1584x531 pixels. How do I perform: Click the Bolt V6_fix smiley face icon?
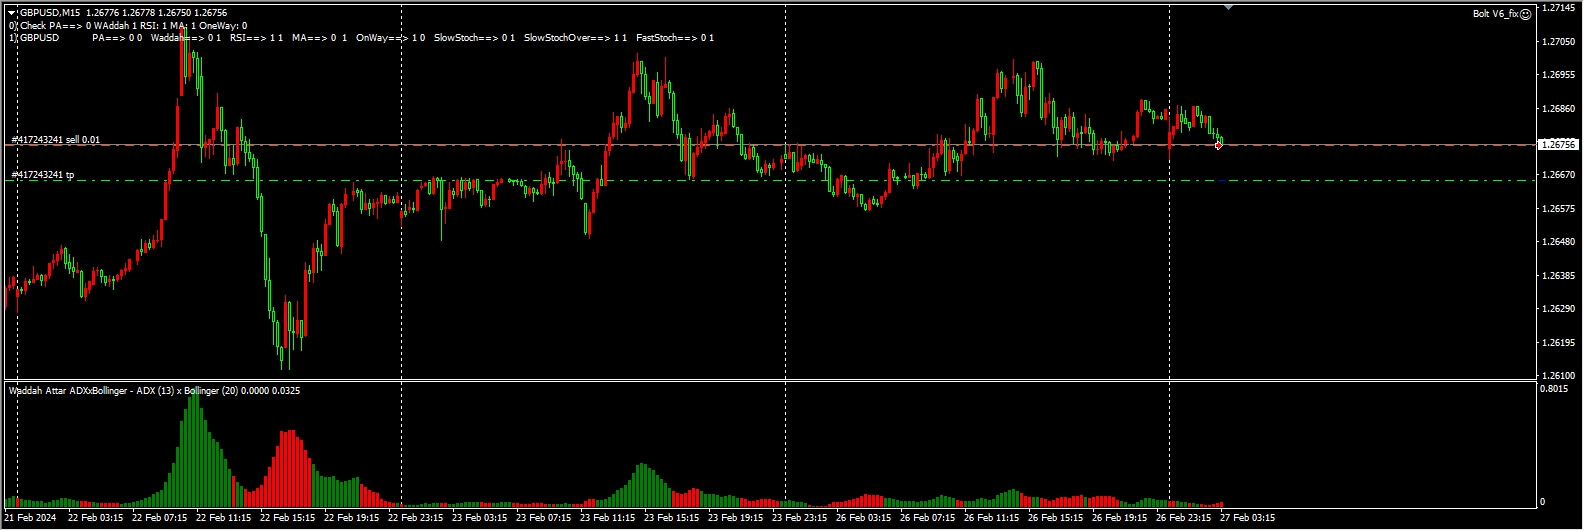pyautogui.click(x=1526, y=13)
